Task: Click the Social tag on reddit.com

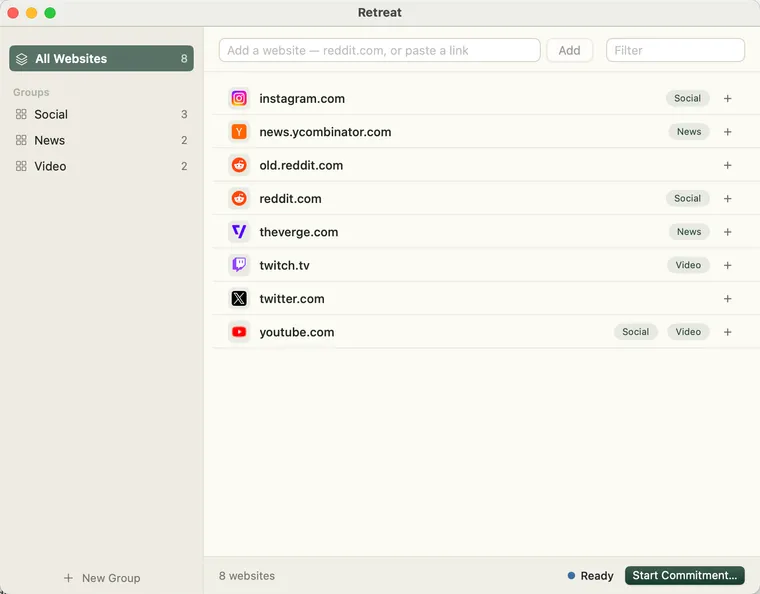Action: 687,199
